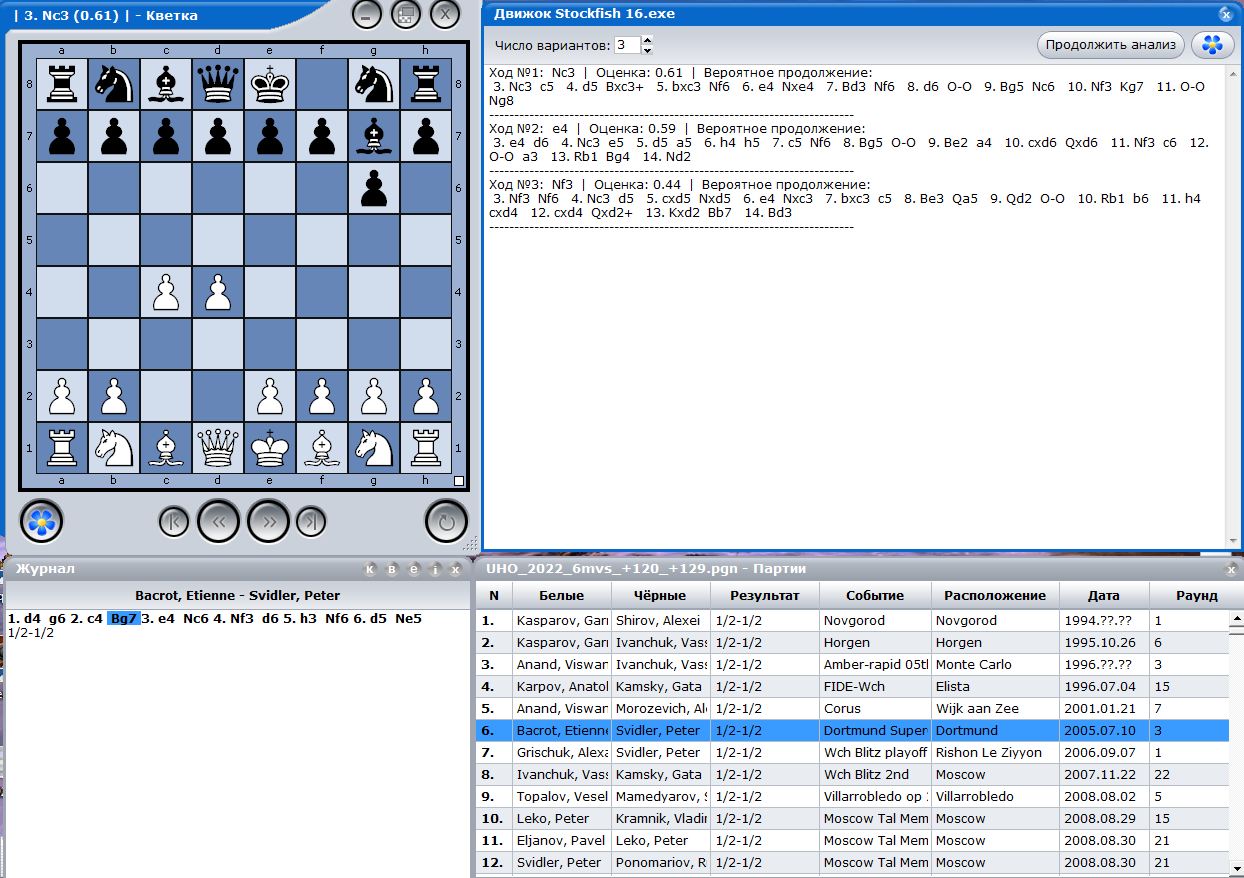This screenshot has height=878, width=1244.
Task: Advance one move with double-right arrow
Action: (268, 521)
